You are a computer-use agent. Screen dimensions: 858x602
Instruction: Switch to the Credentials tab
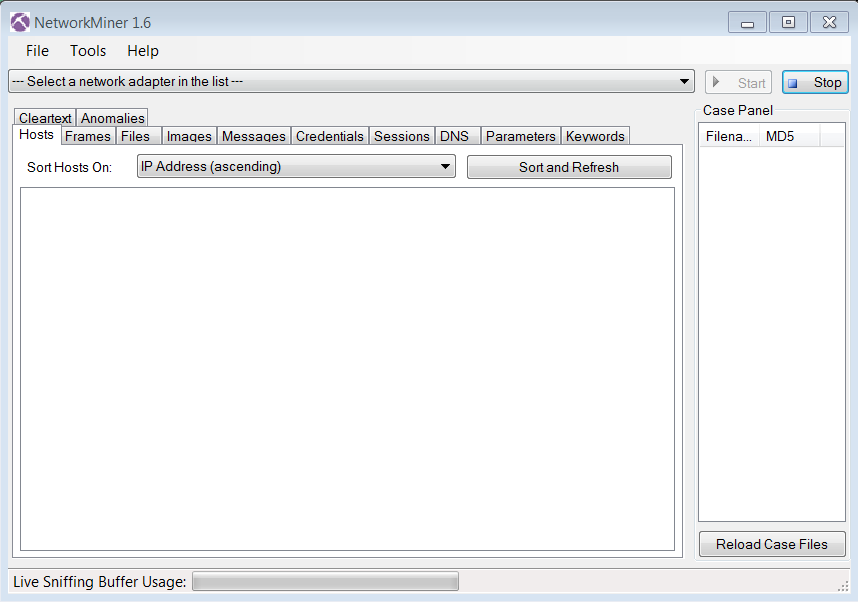(x=330, y=136)
